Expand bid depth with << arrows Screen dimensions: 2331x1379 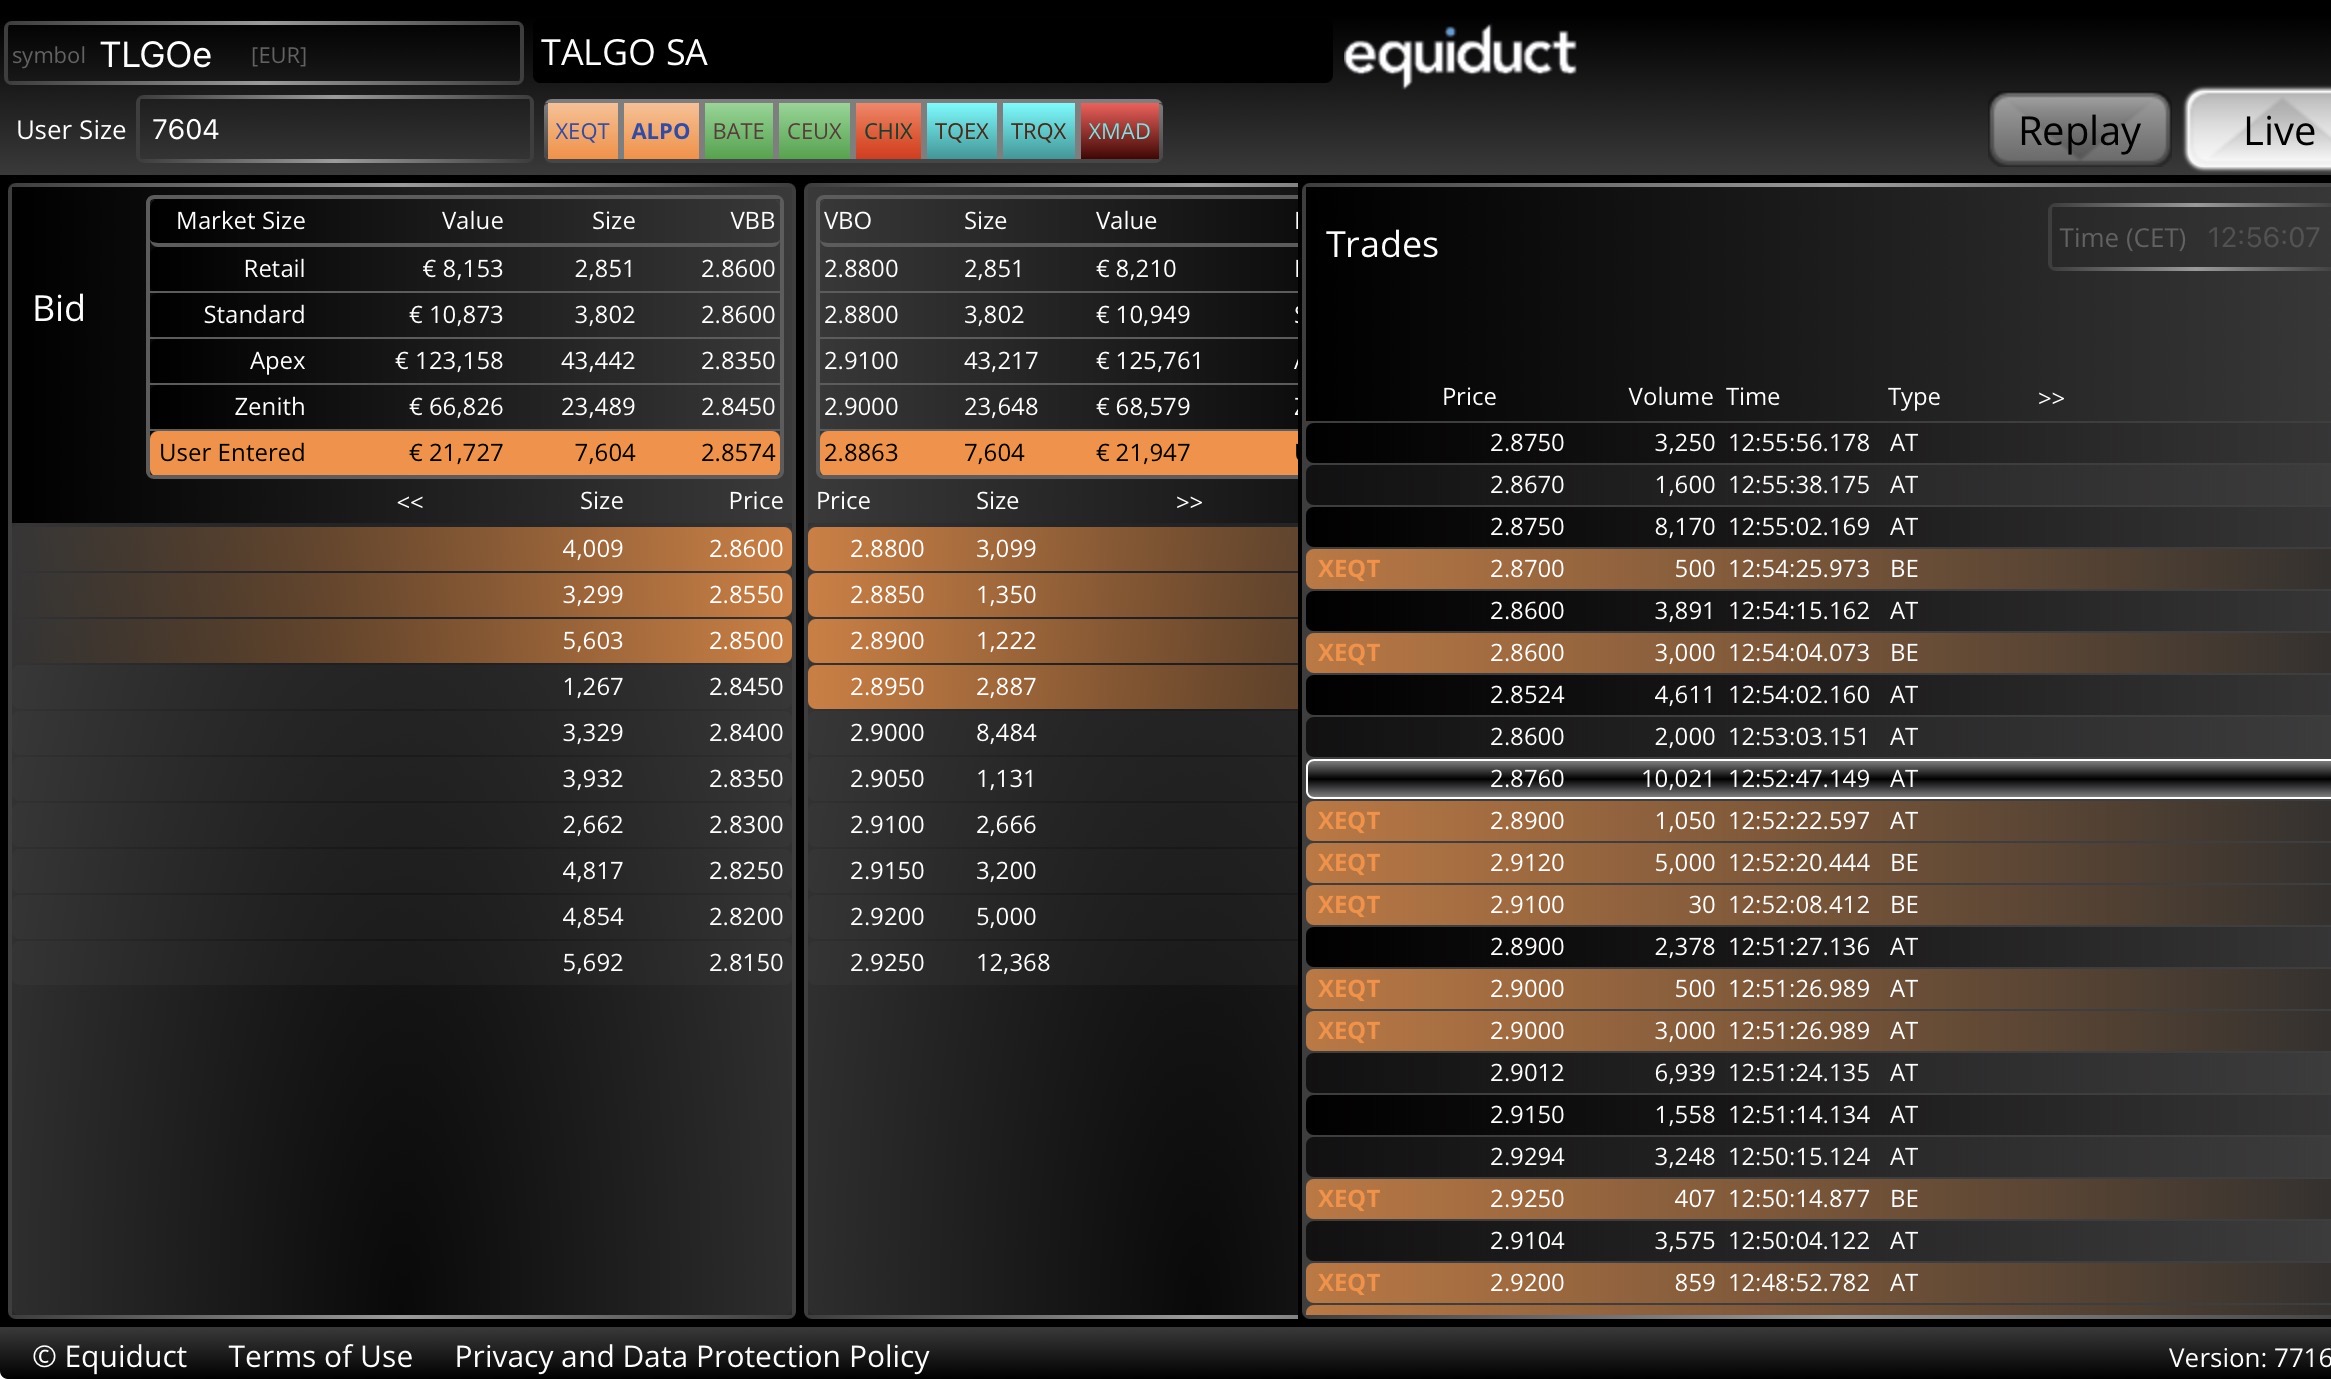[x=410, y=501]
